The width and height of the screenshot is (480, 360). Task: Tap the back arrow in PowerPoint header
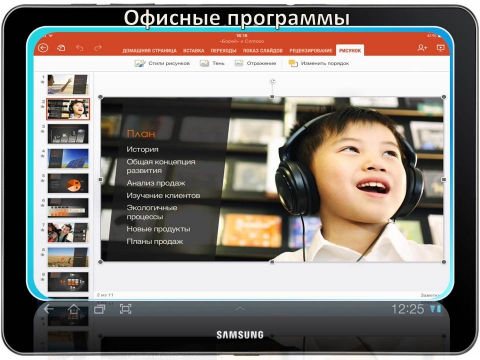click(43, 48)
